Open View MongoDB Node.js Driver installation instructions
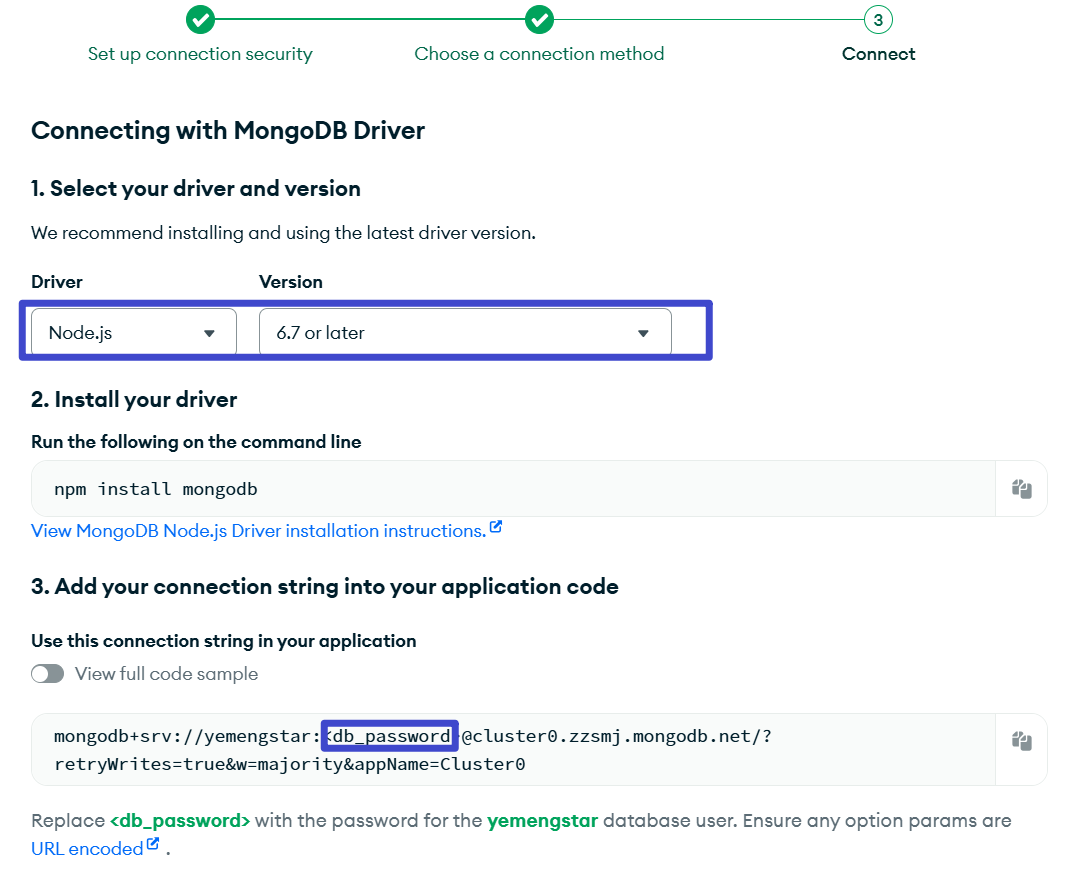This screenshot has width=1072, height=869. pyautogui.click(x=258, y=531)
